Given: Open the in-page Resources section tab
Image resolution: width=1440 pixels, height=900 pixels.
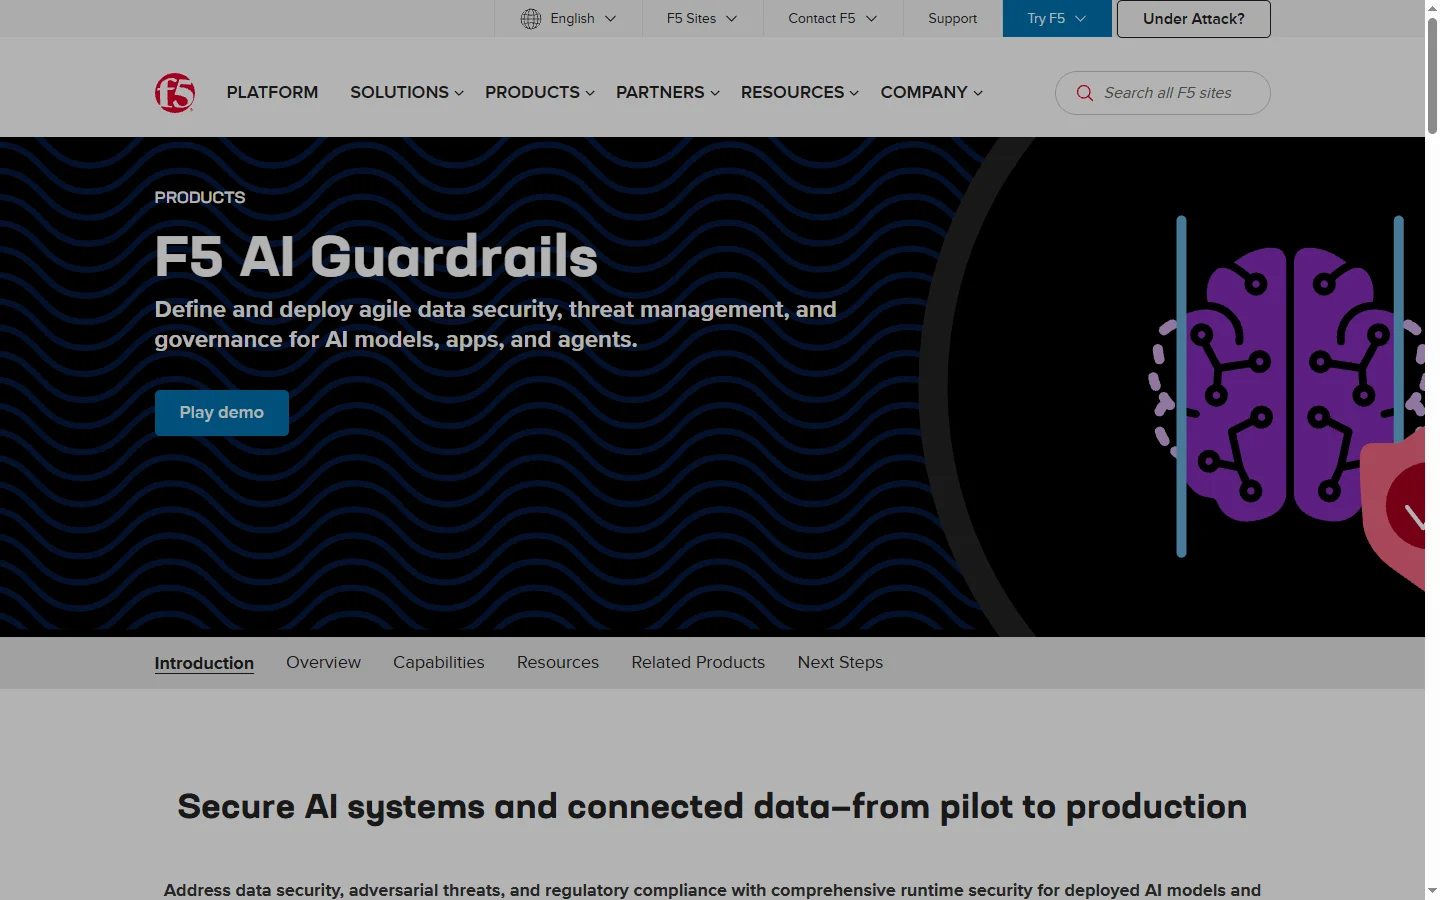Looking at the screenshot, I should pyautogui.click(x=558, y=662).
